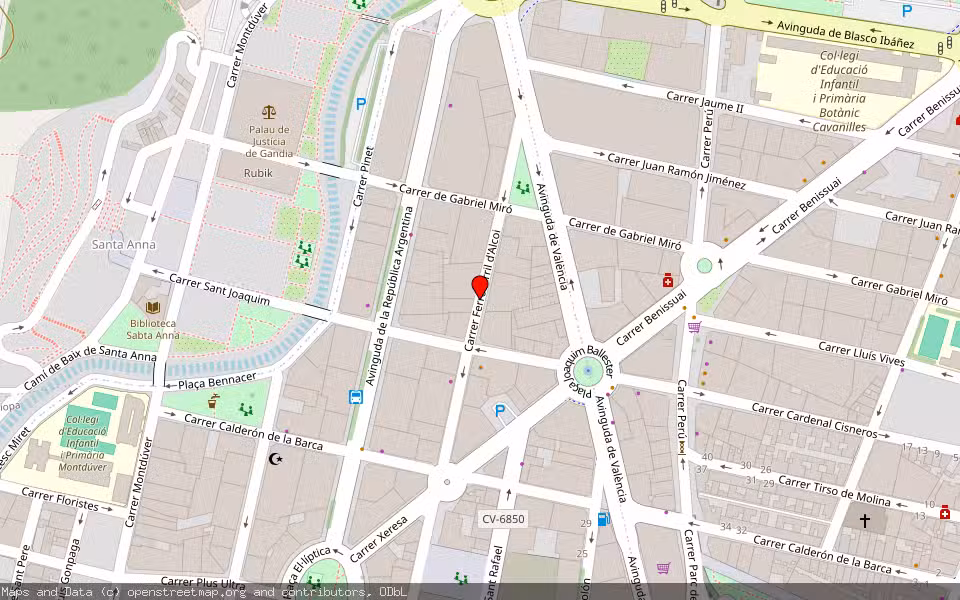Select the playground icon in Plaça Bennacer park
This screenshot has width=960, height=600.
click(246, 408)
